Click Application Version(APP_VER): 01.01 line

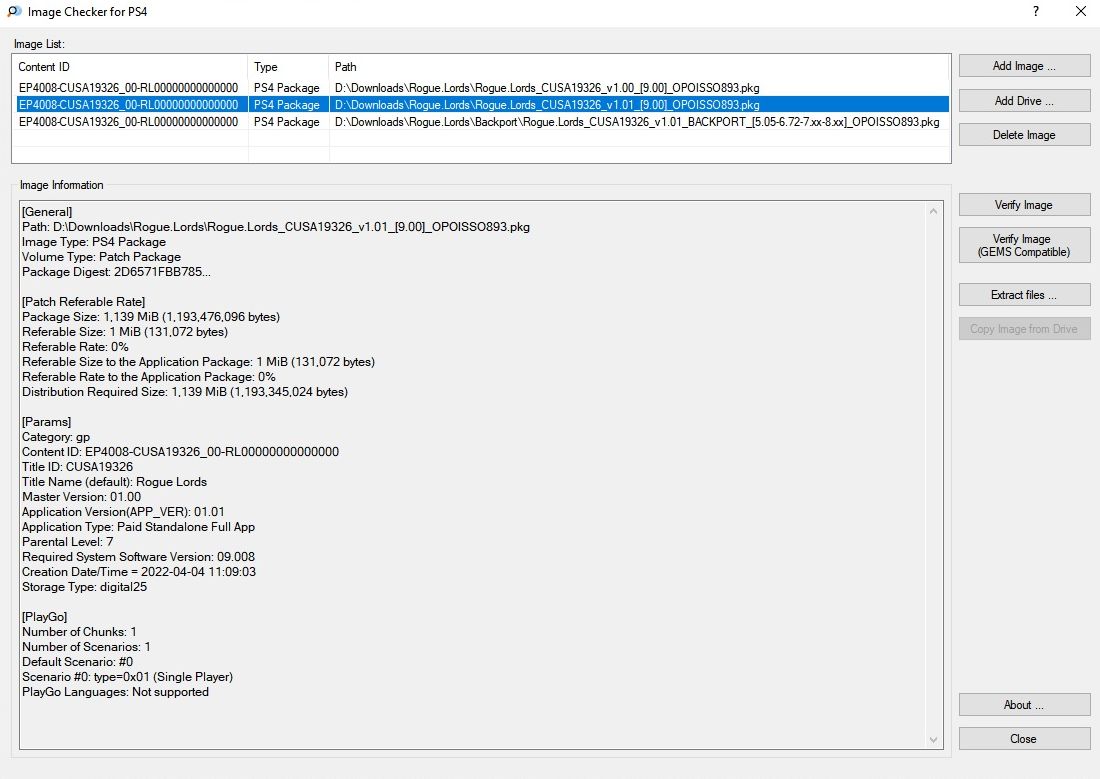123,512
